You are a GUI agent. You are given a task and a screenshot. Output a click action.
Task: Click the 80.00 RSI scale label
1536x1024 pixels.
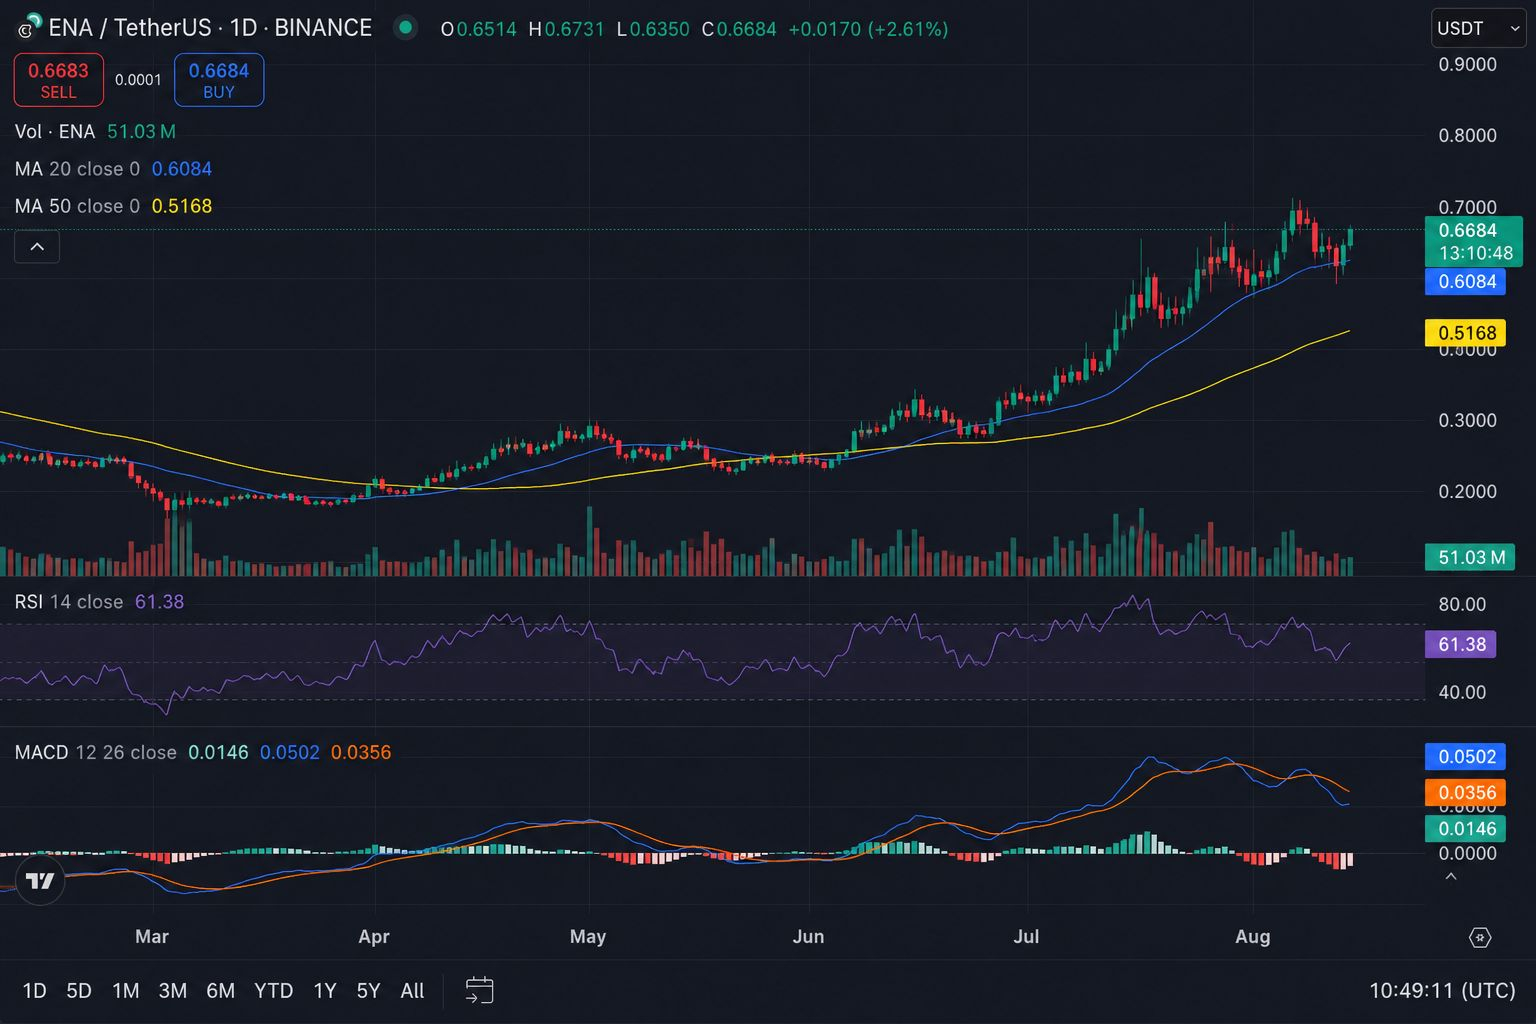point(1462,605)
